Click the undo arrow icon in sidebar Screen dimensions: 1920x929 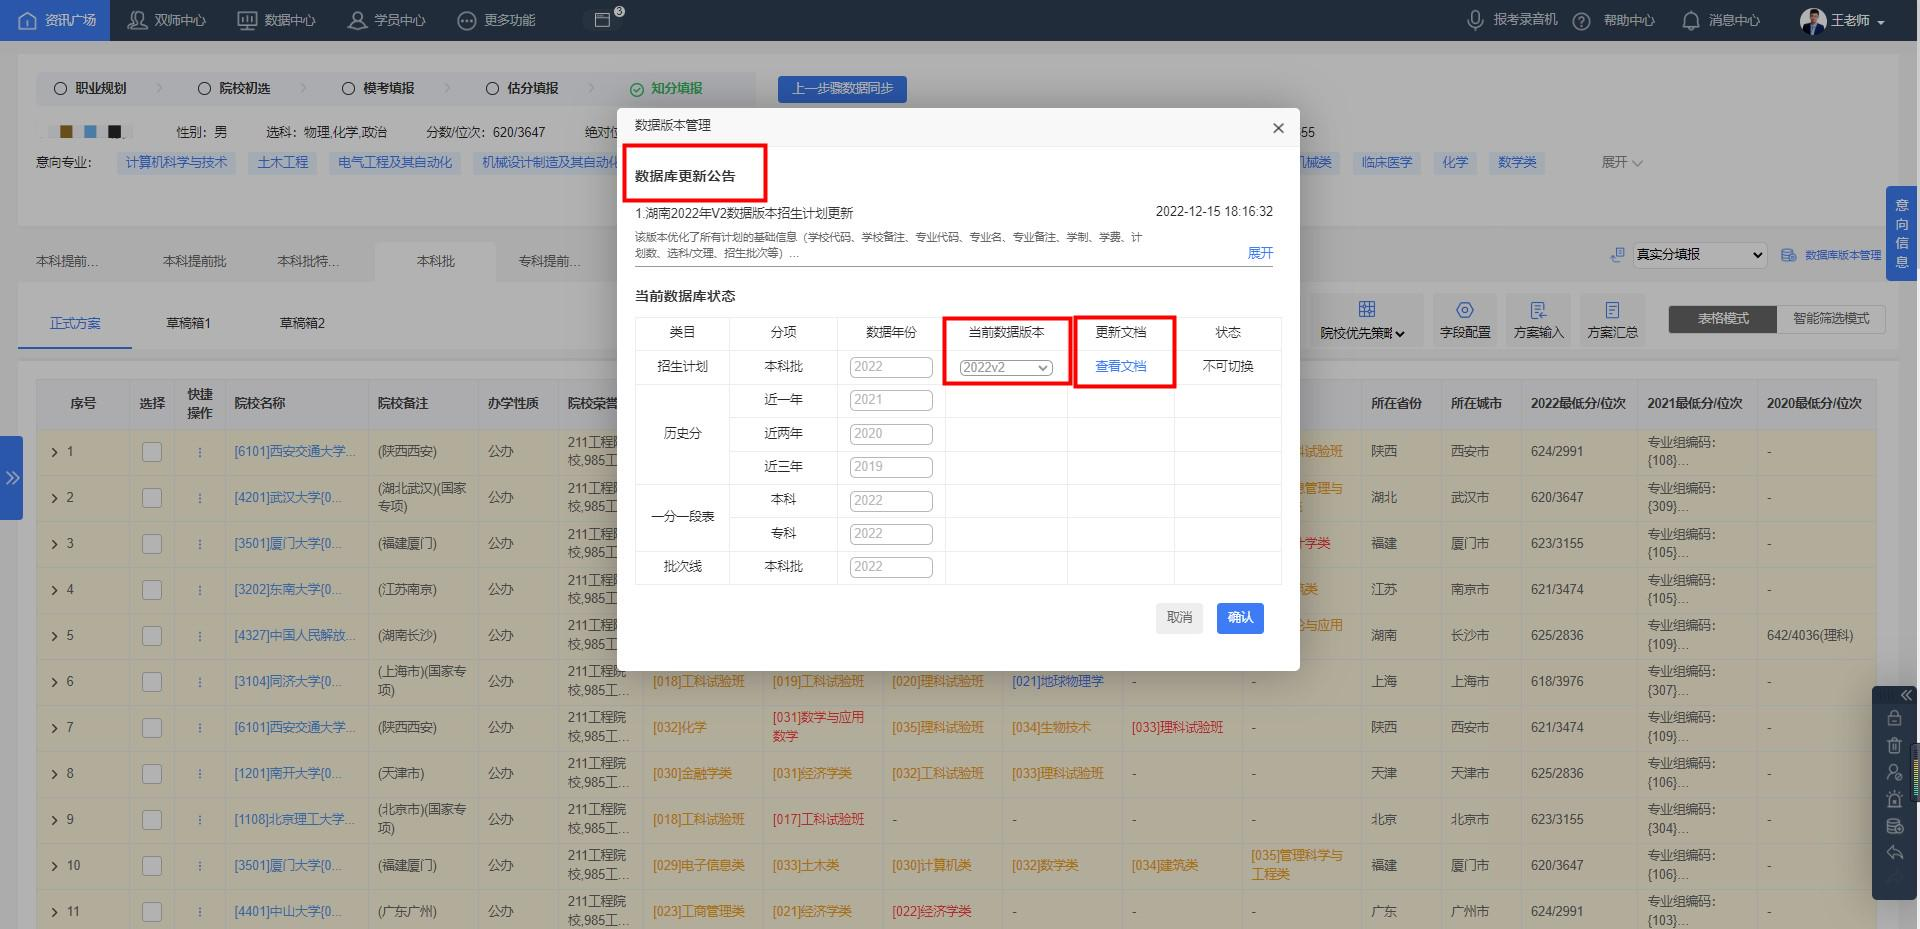coord(1894,853)
